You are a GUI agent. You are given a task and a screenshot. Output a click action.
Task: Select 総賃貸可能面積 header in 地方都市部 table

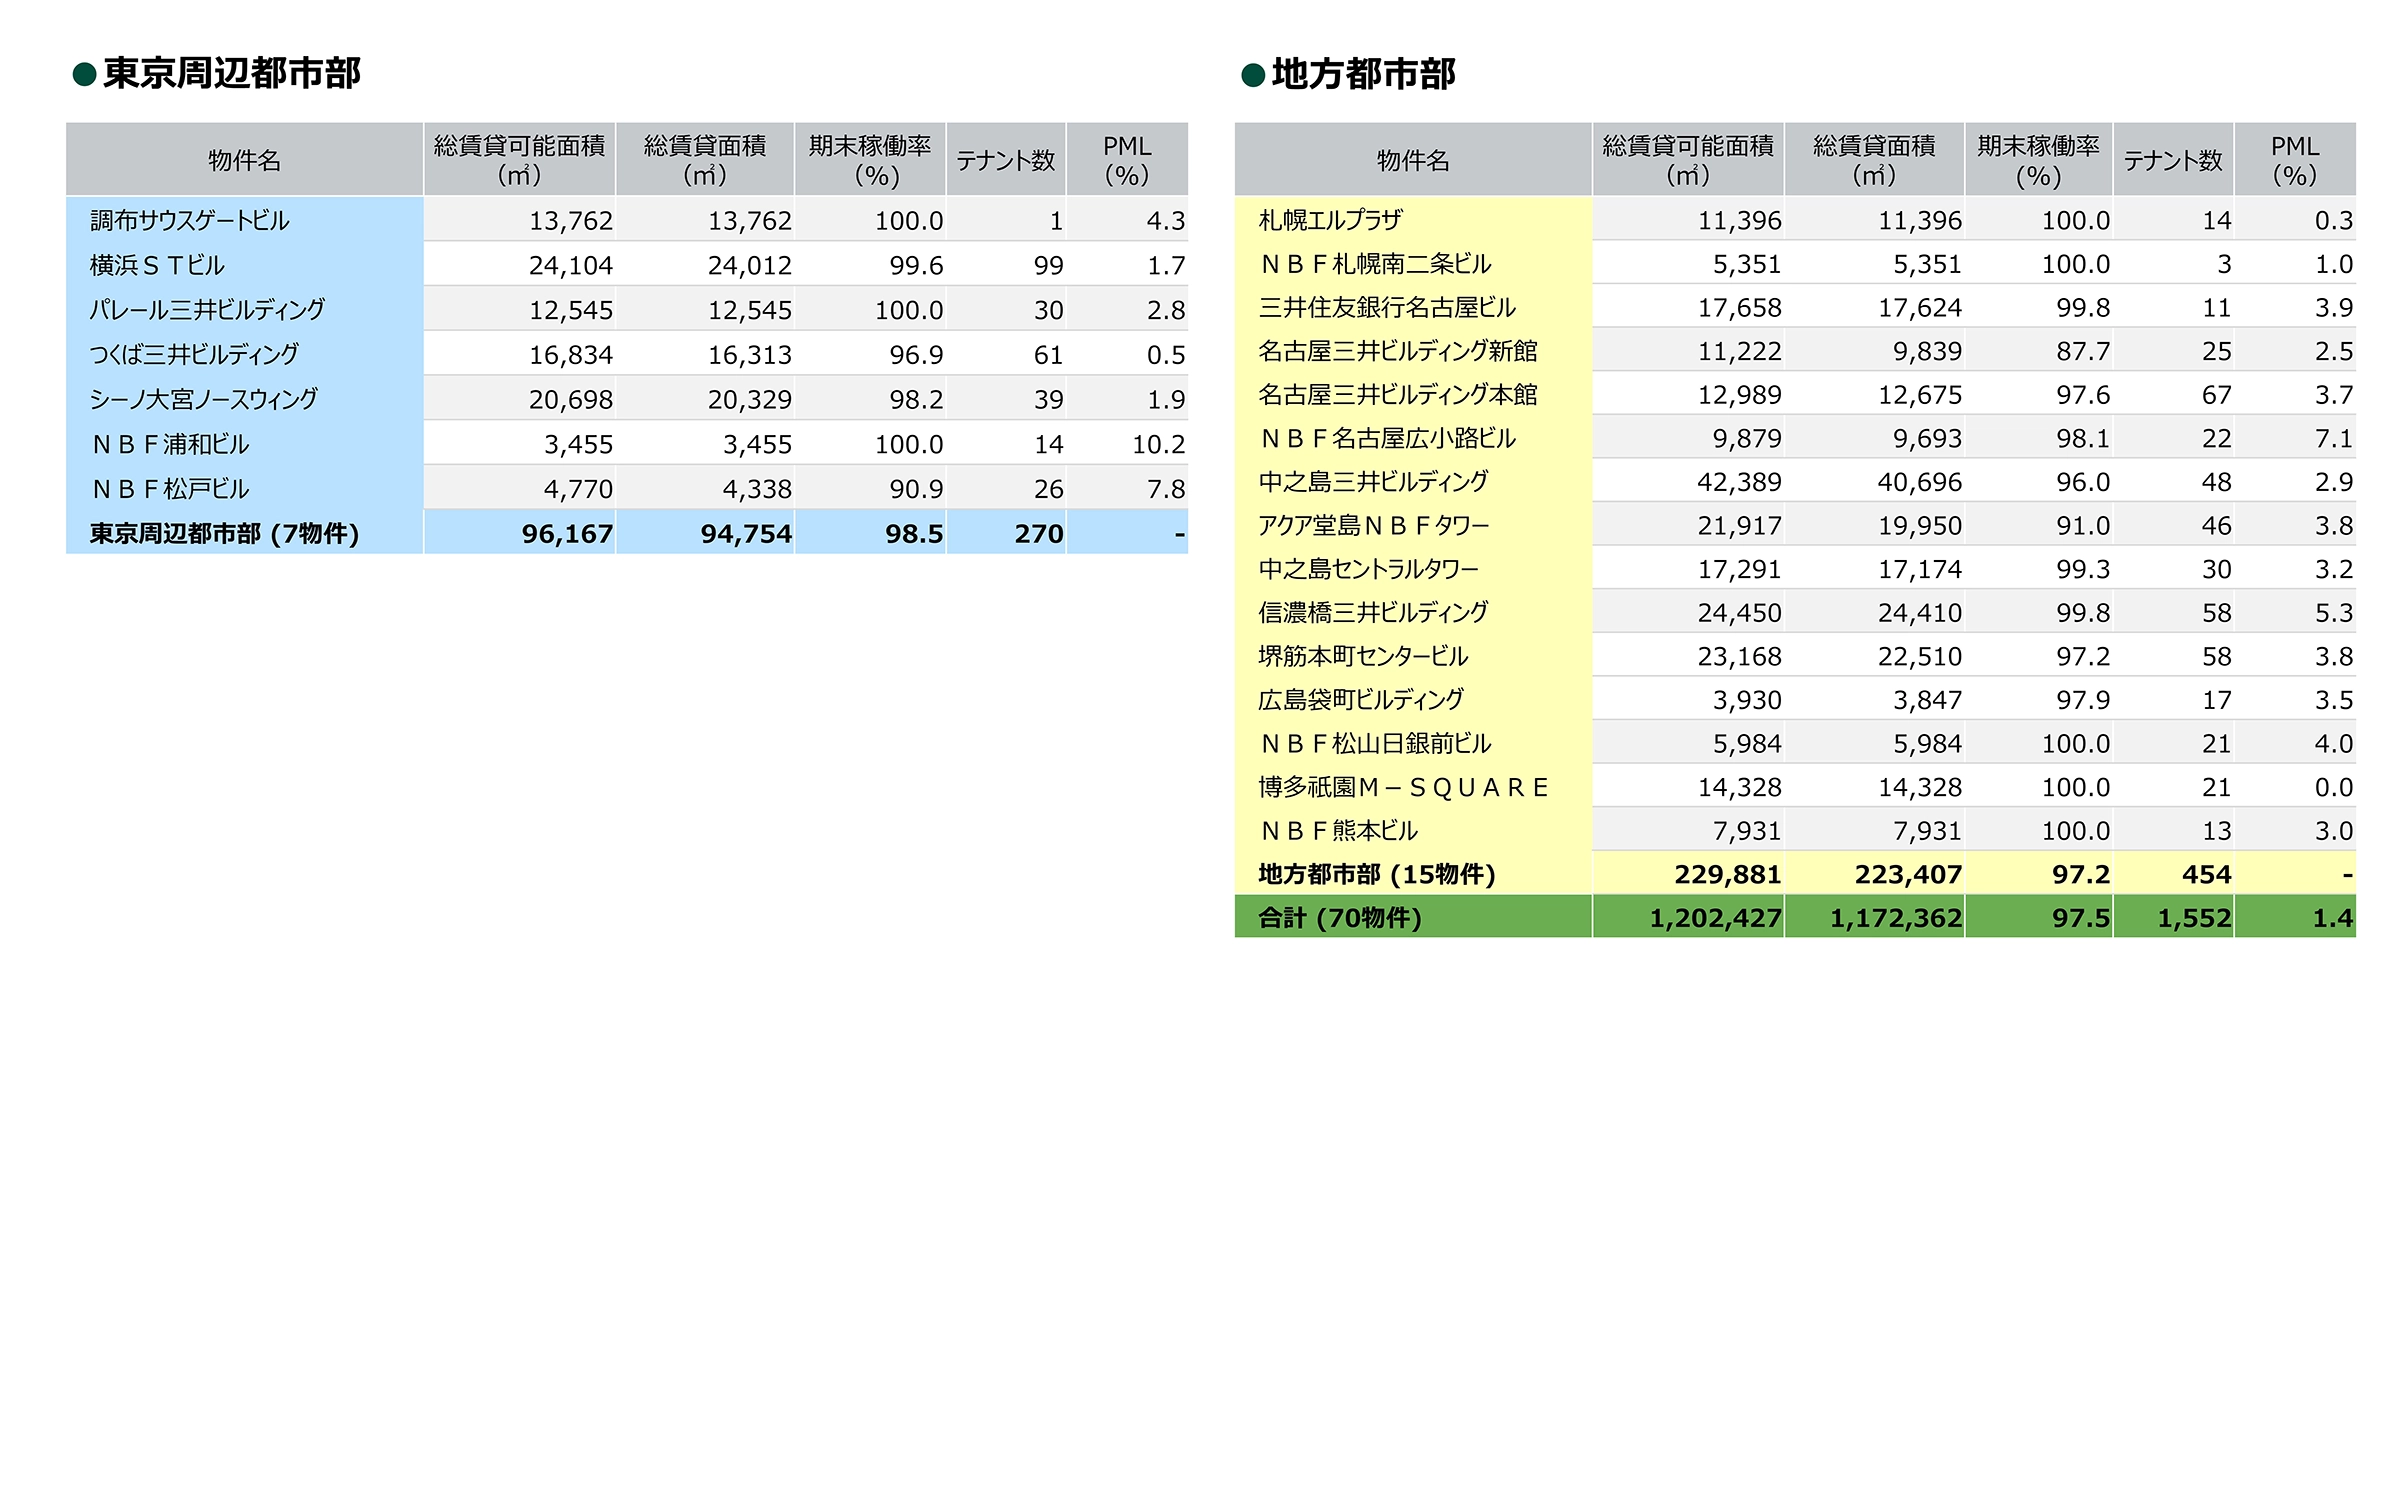tap(1687, 160)
